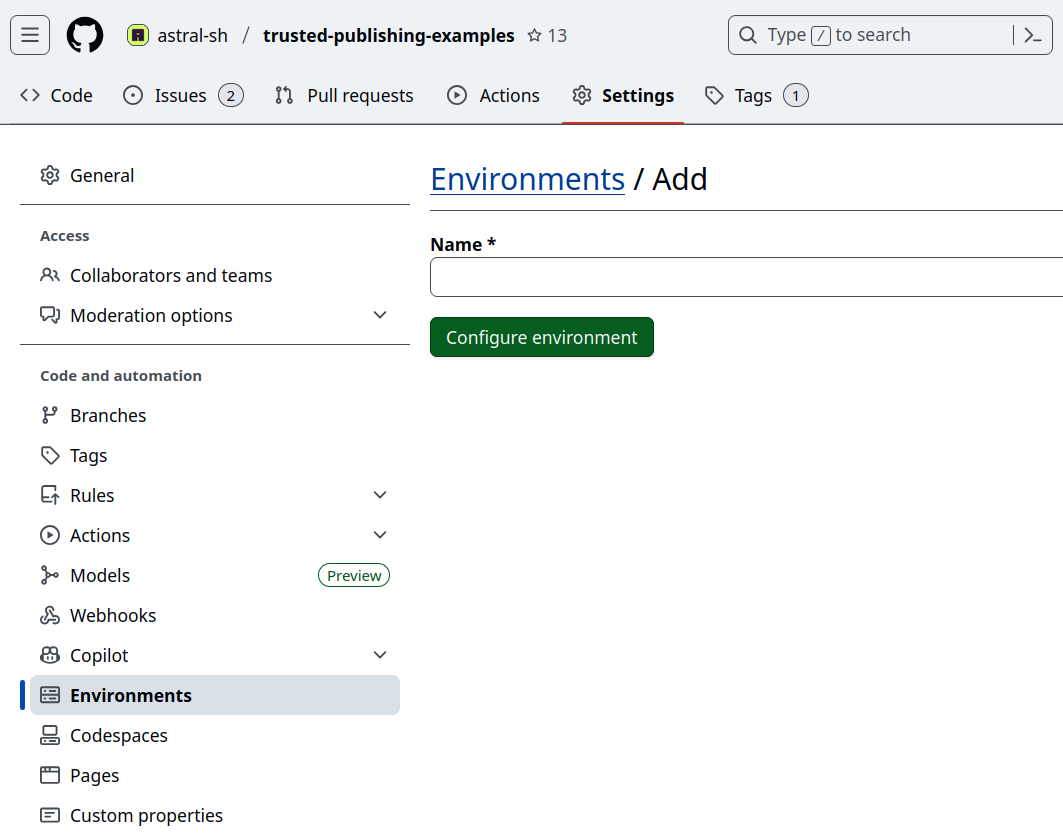Switch to the Pull requests tab
Viewport: 1063px width, 835px height.
coord(344,95)
